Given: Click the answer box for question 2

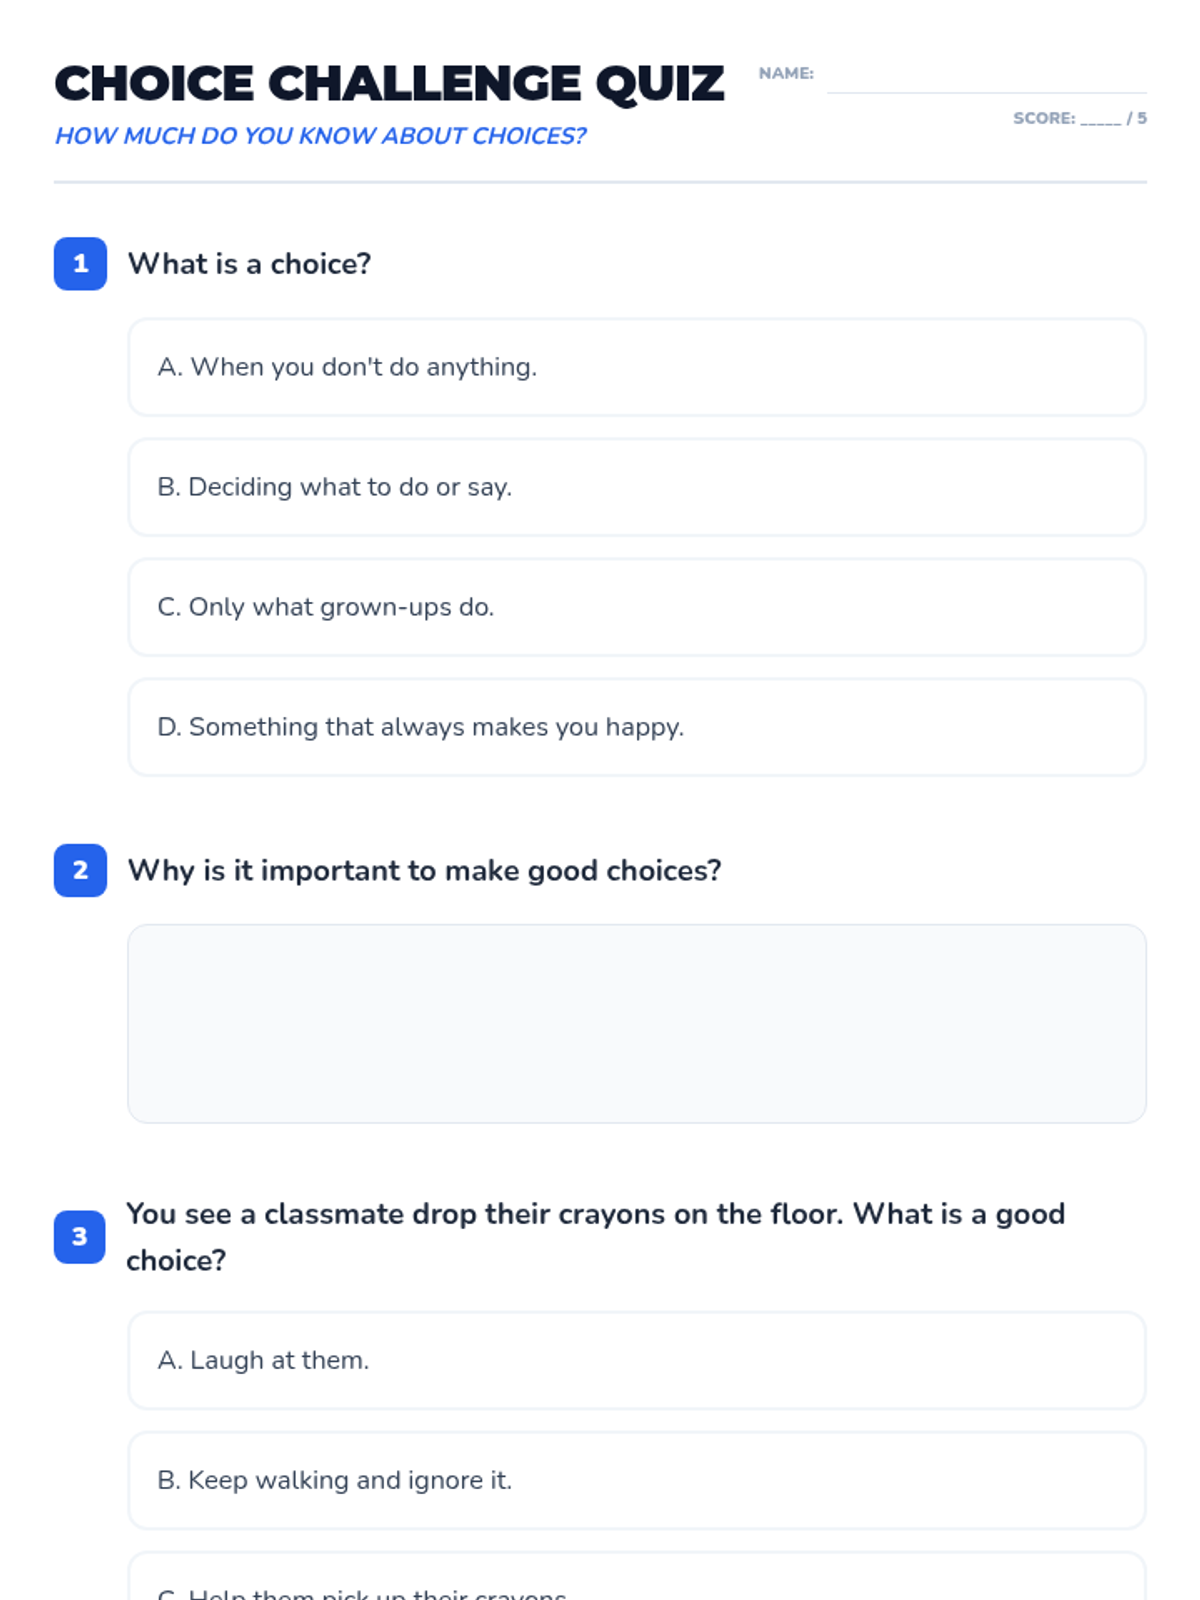Looking at the screenshot, I should pyautogui.click(x=636, y=1024).
